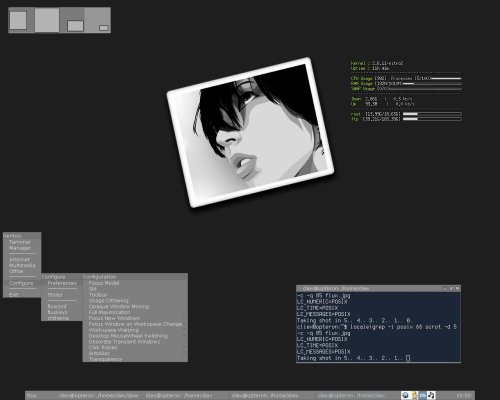Open the Multimedia submenu
The image size is (500, 400).
tap(22, 265)
